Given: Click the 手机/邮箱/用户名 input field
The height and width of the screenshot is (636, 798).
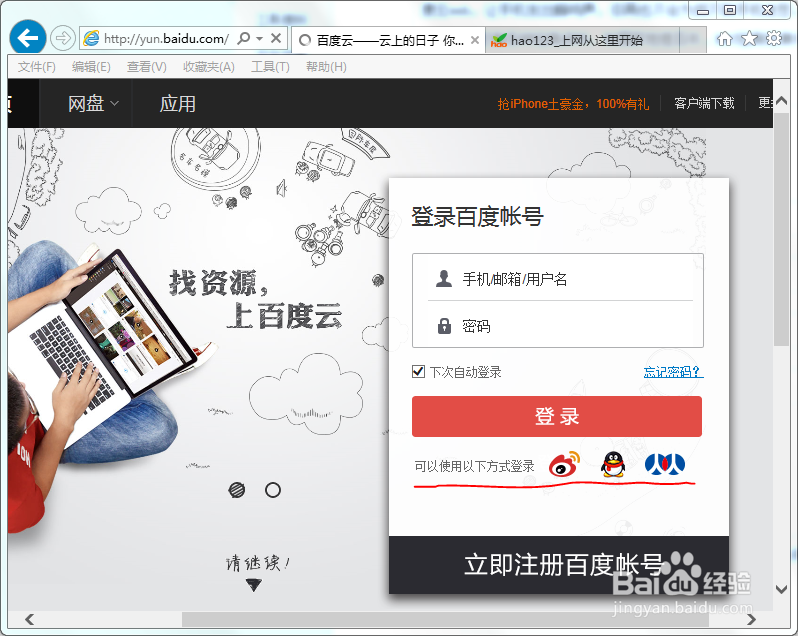Looking at the screenshot, I should (x=558, y=278).
